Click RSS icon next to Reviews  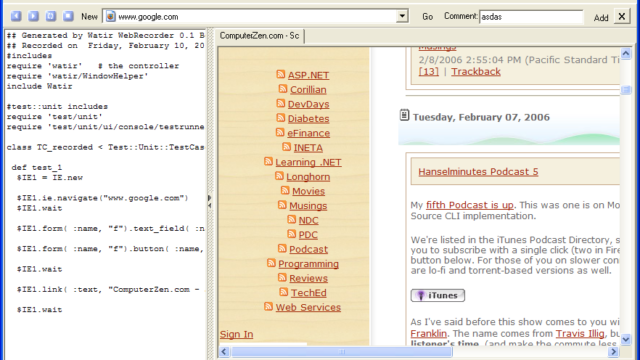tap(282, 277)
